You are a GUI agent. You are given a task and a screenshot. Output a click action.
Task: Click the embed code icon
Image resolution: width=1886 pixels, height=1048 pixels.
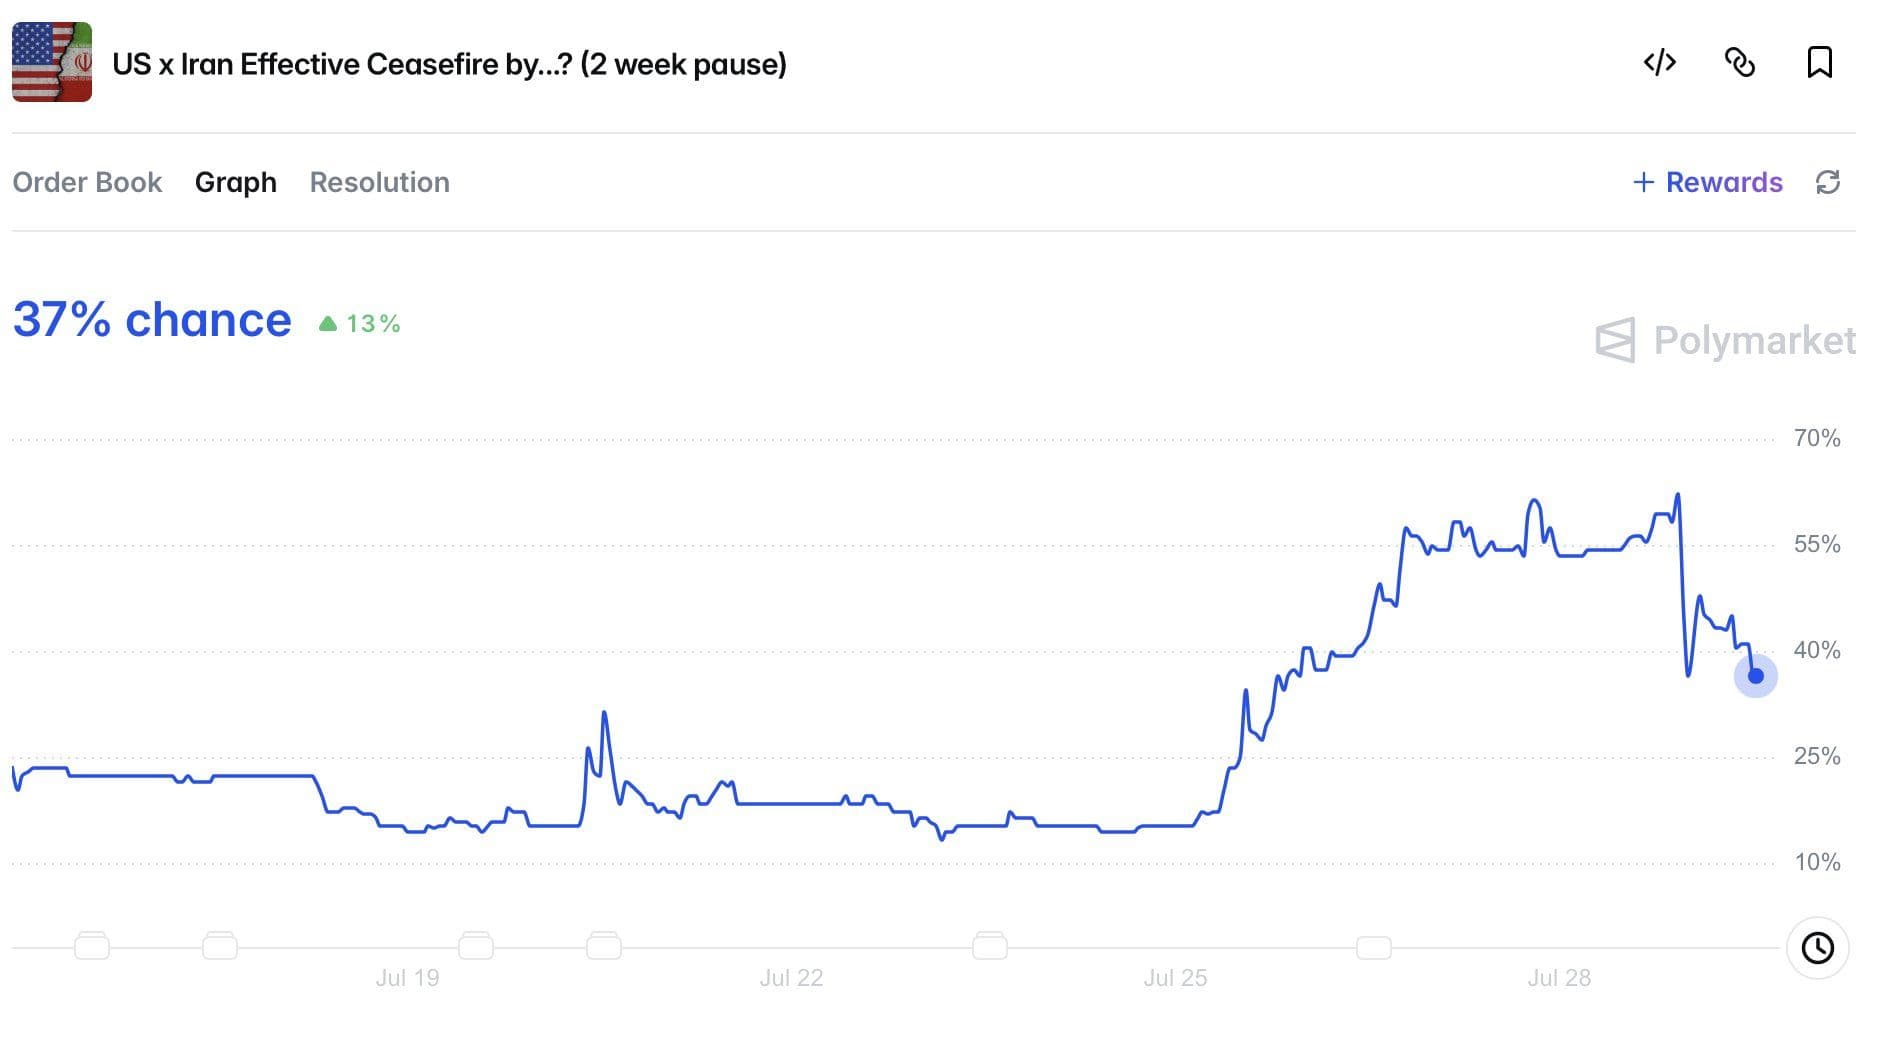1659,63
